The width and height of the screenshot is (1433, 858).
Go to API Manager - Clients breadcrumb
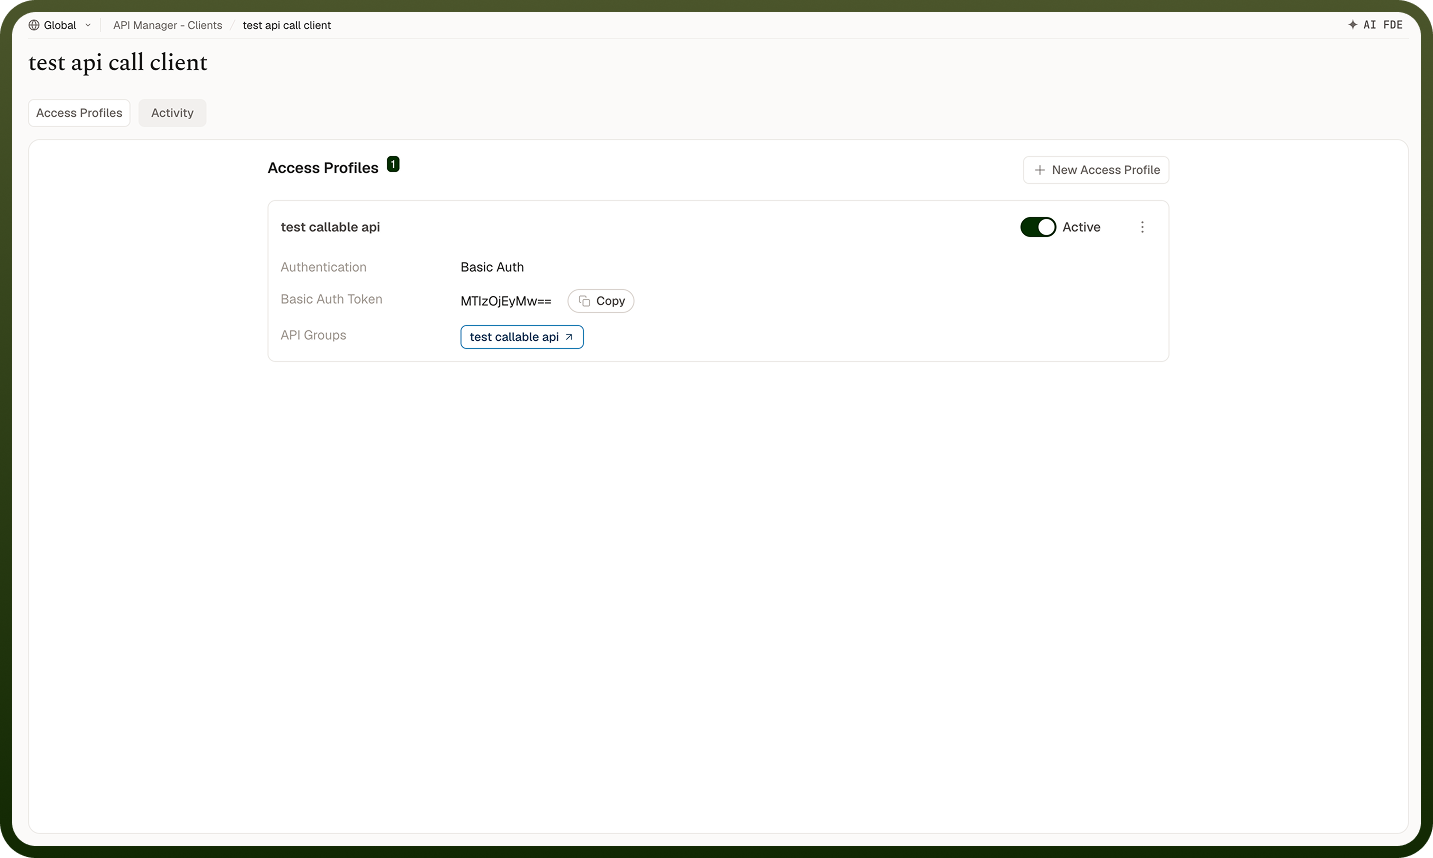pos(167,25)
